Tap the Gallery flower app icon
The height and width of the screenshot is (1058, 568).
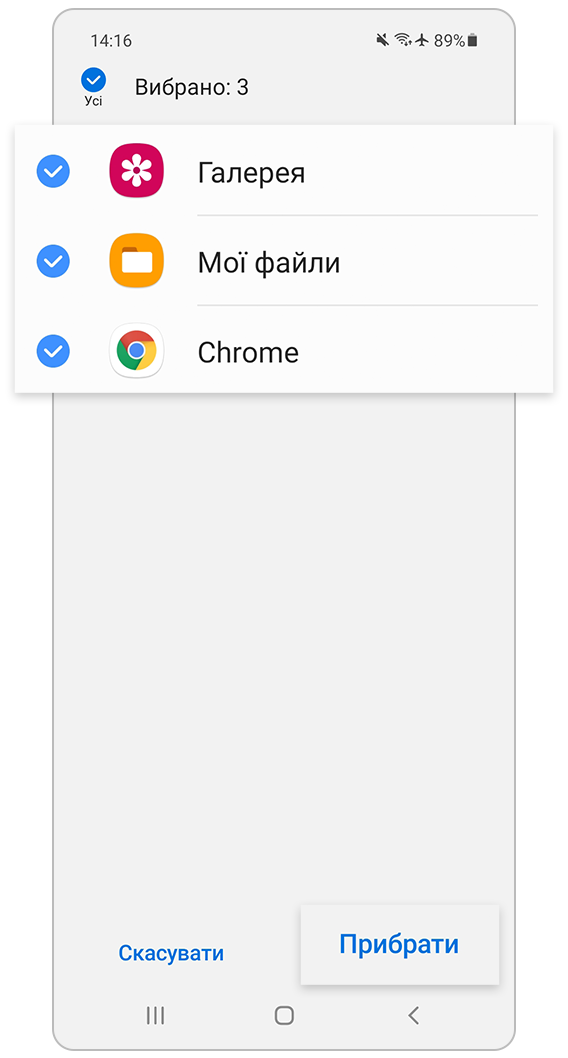pyautogui.click(x=136, y=171)
